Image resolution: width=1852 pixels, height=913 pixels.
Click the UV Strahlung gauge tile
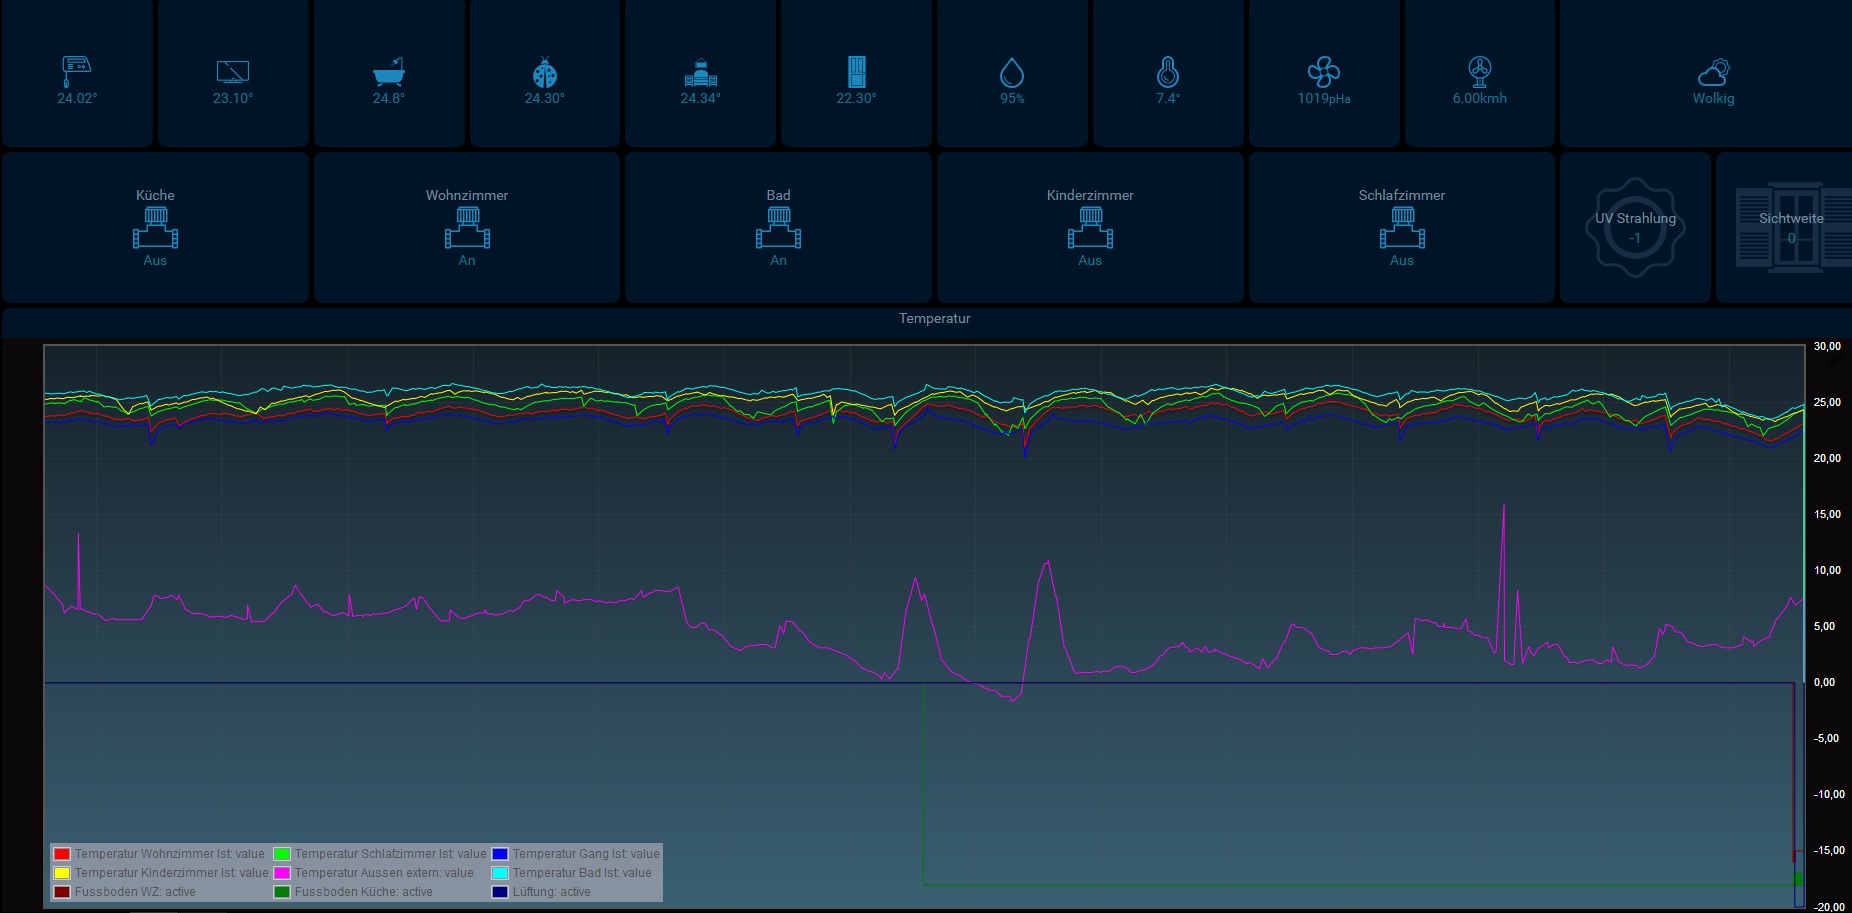(x=1636, y=228)
